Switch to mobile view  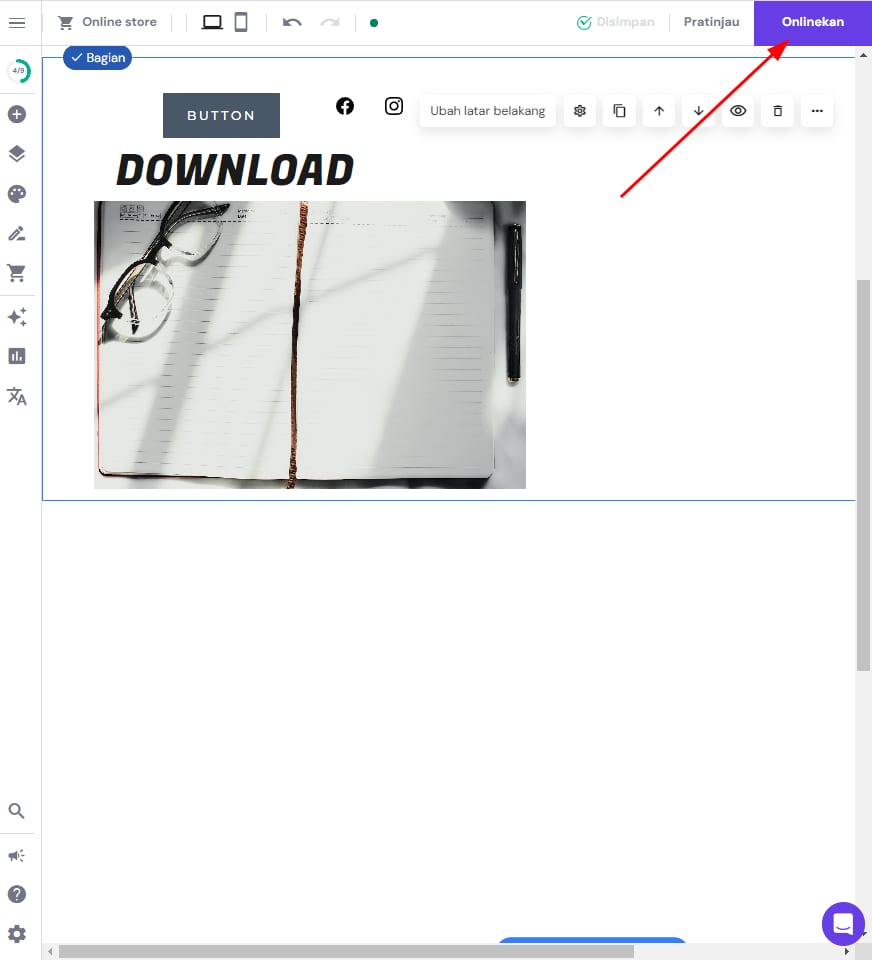click(x=241, y=22)
